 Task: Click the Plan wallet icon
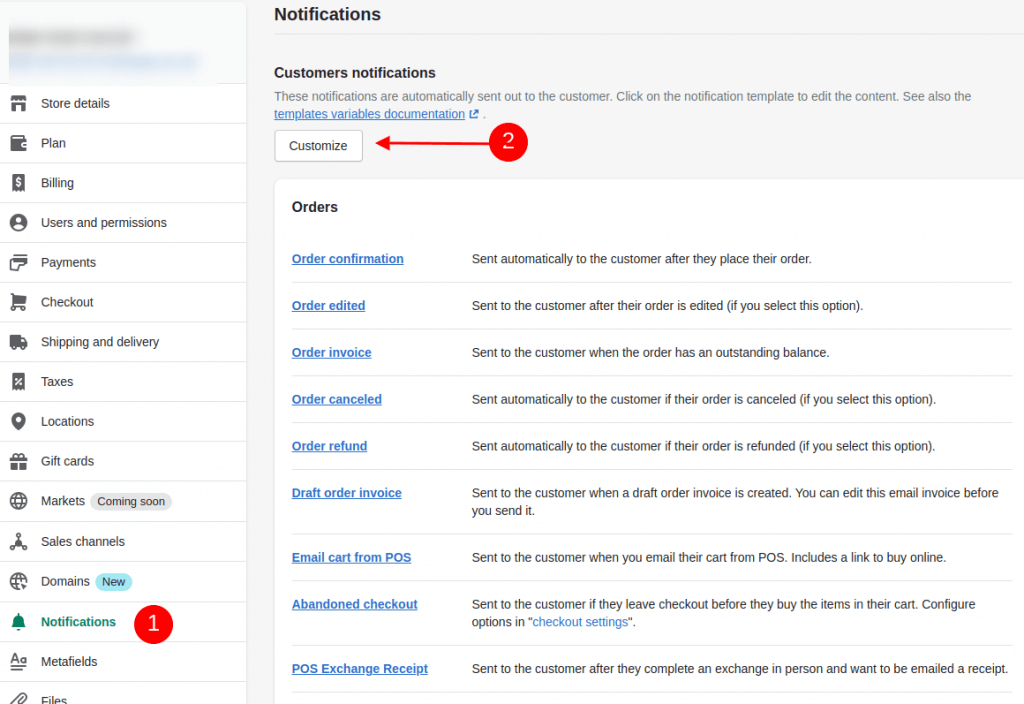click(x=18, y=143)
